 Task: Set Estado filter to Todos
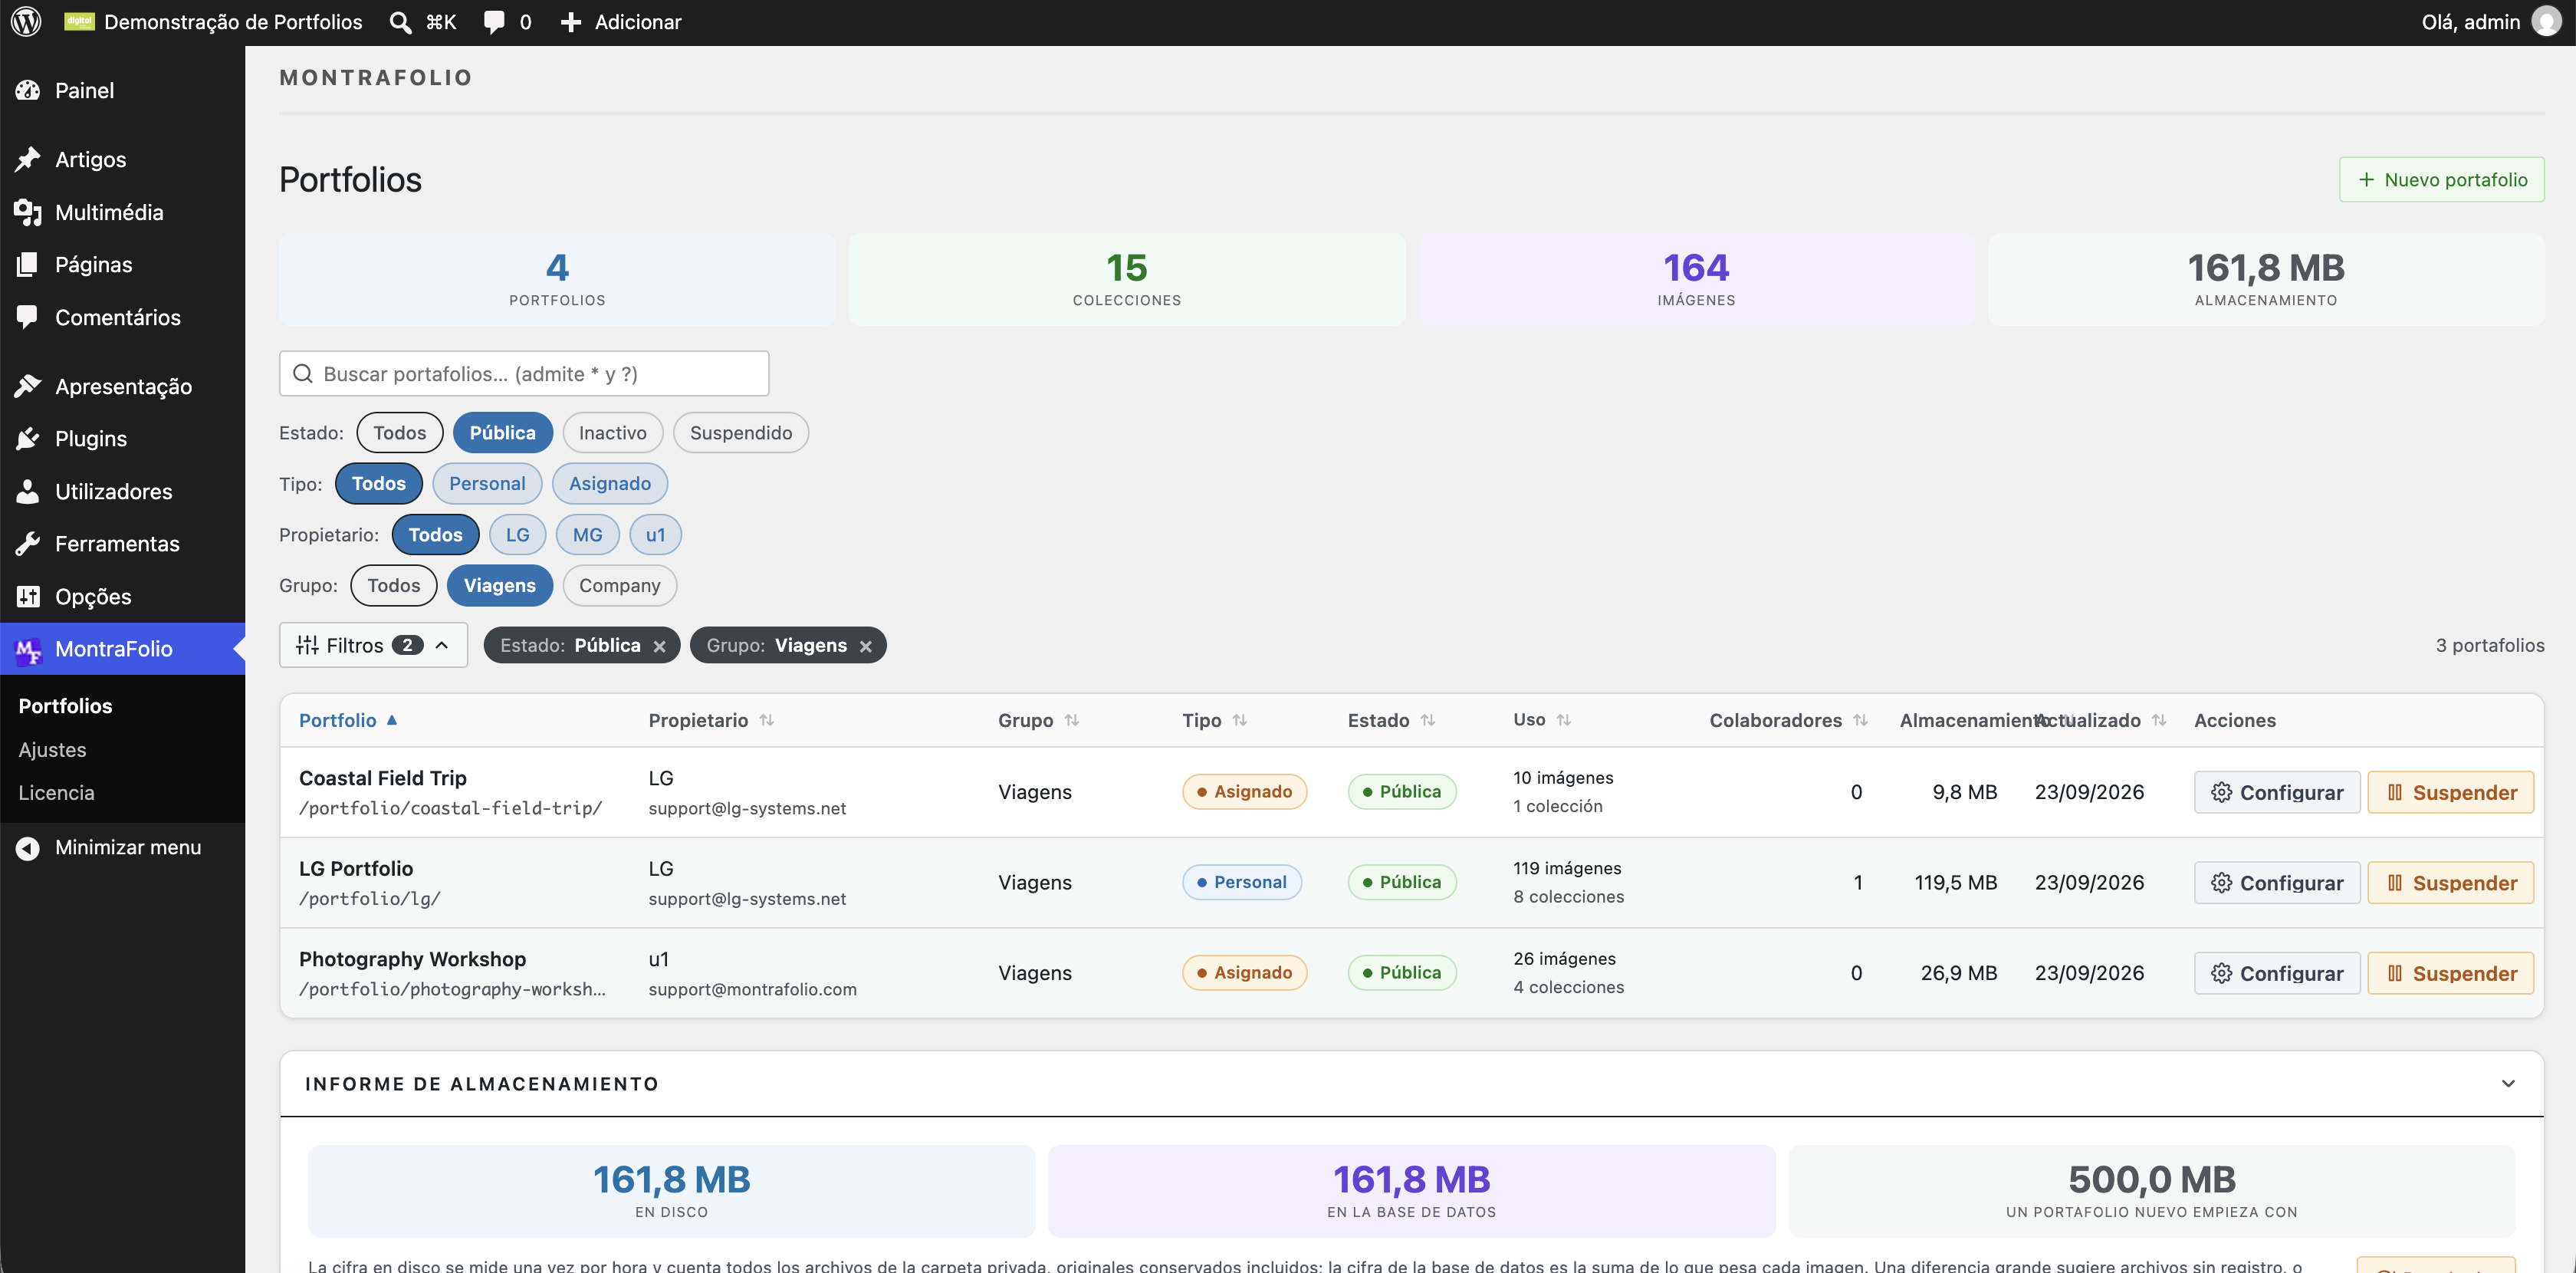[x=400, y=433]
